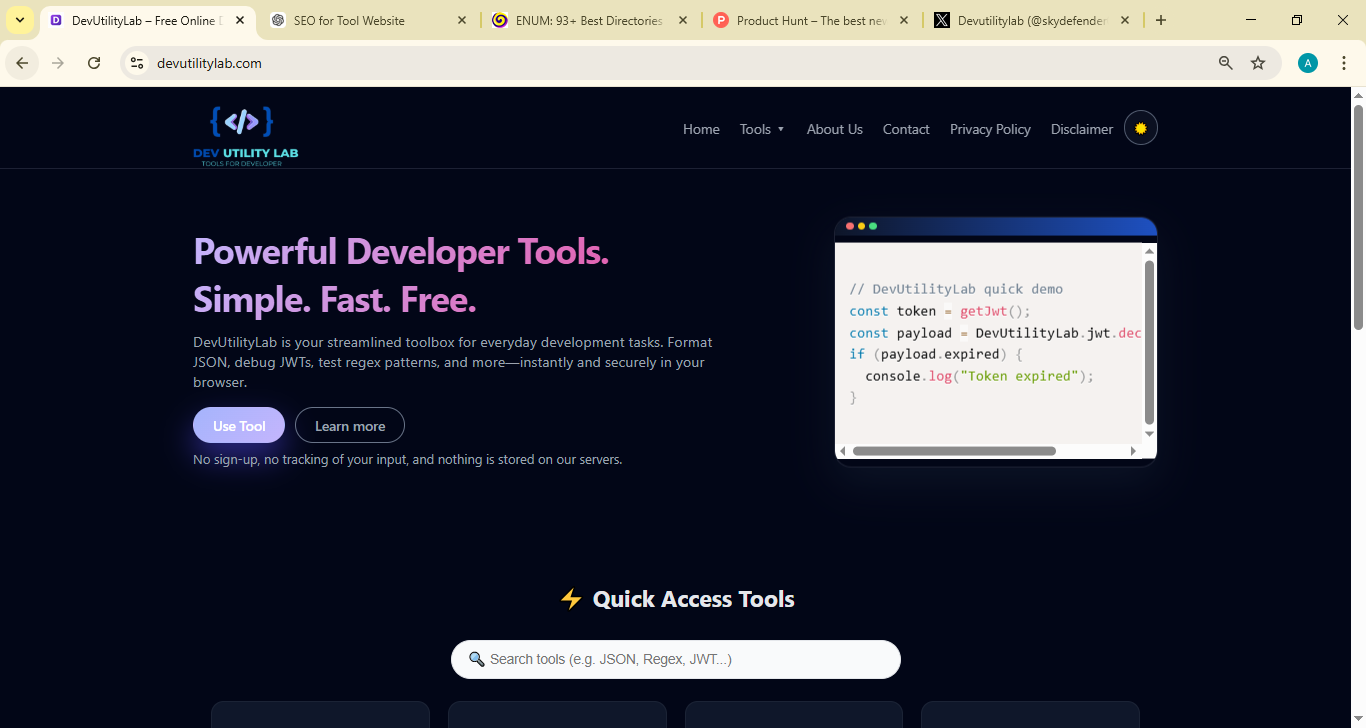Open site information icon in the address bar
This screenshot has height=728, width=1366.
pyautogui.click(x=135, y=62)
